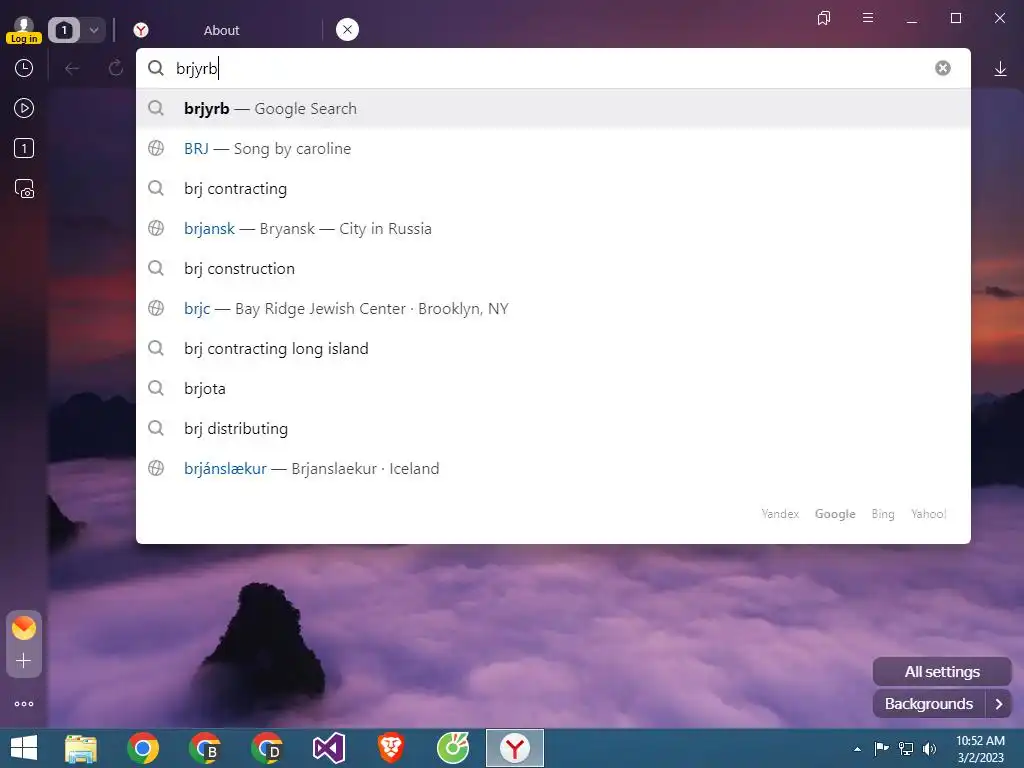Open the green taskbar app beside Brave
The height and width of the screenshot is (768, 1024).
(453, 748)
